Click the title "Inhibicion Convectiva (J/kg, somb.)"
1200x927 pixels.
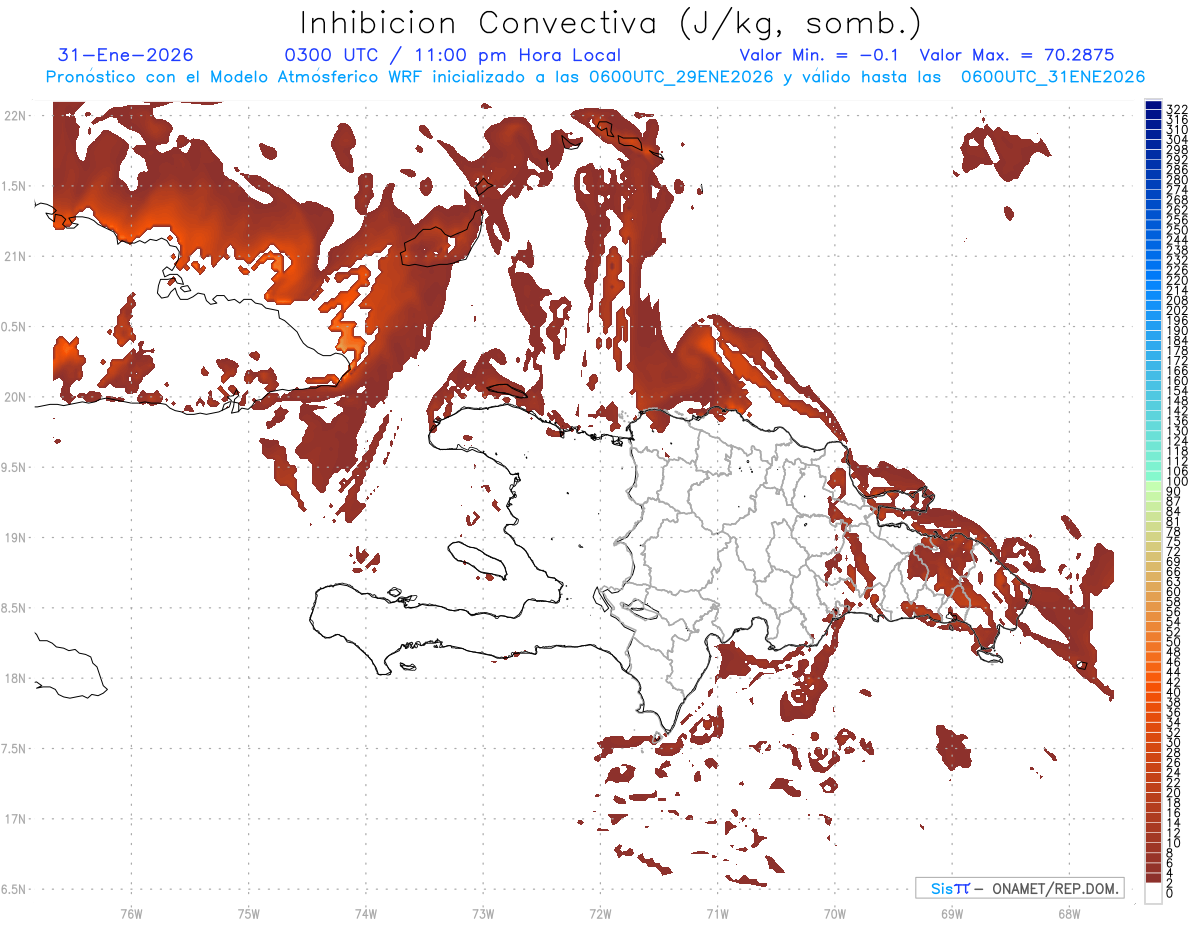tap(612, 23)
